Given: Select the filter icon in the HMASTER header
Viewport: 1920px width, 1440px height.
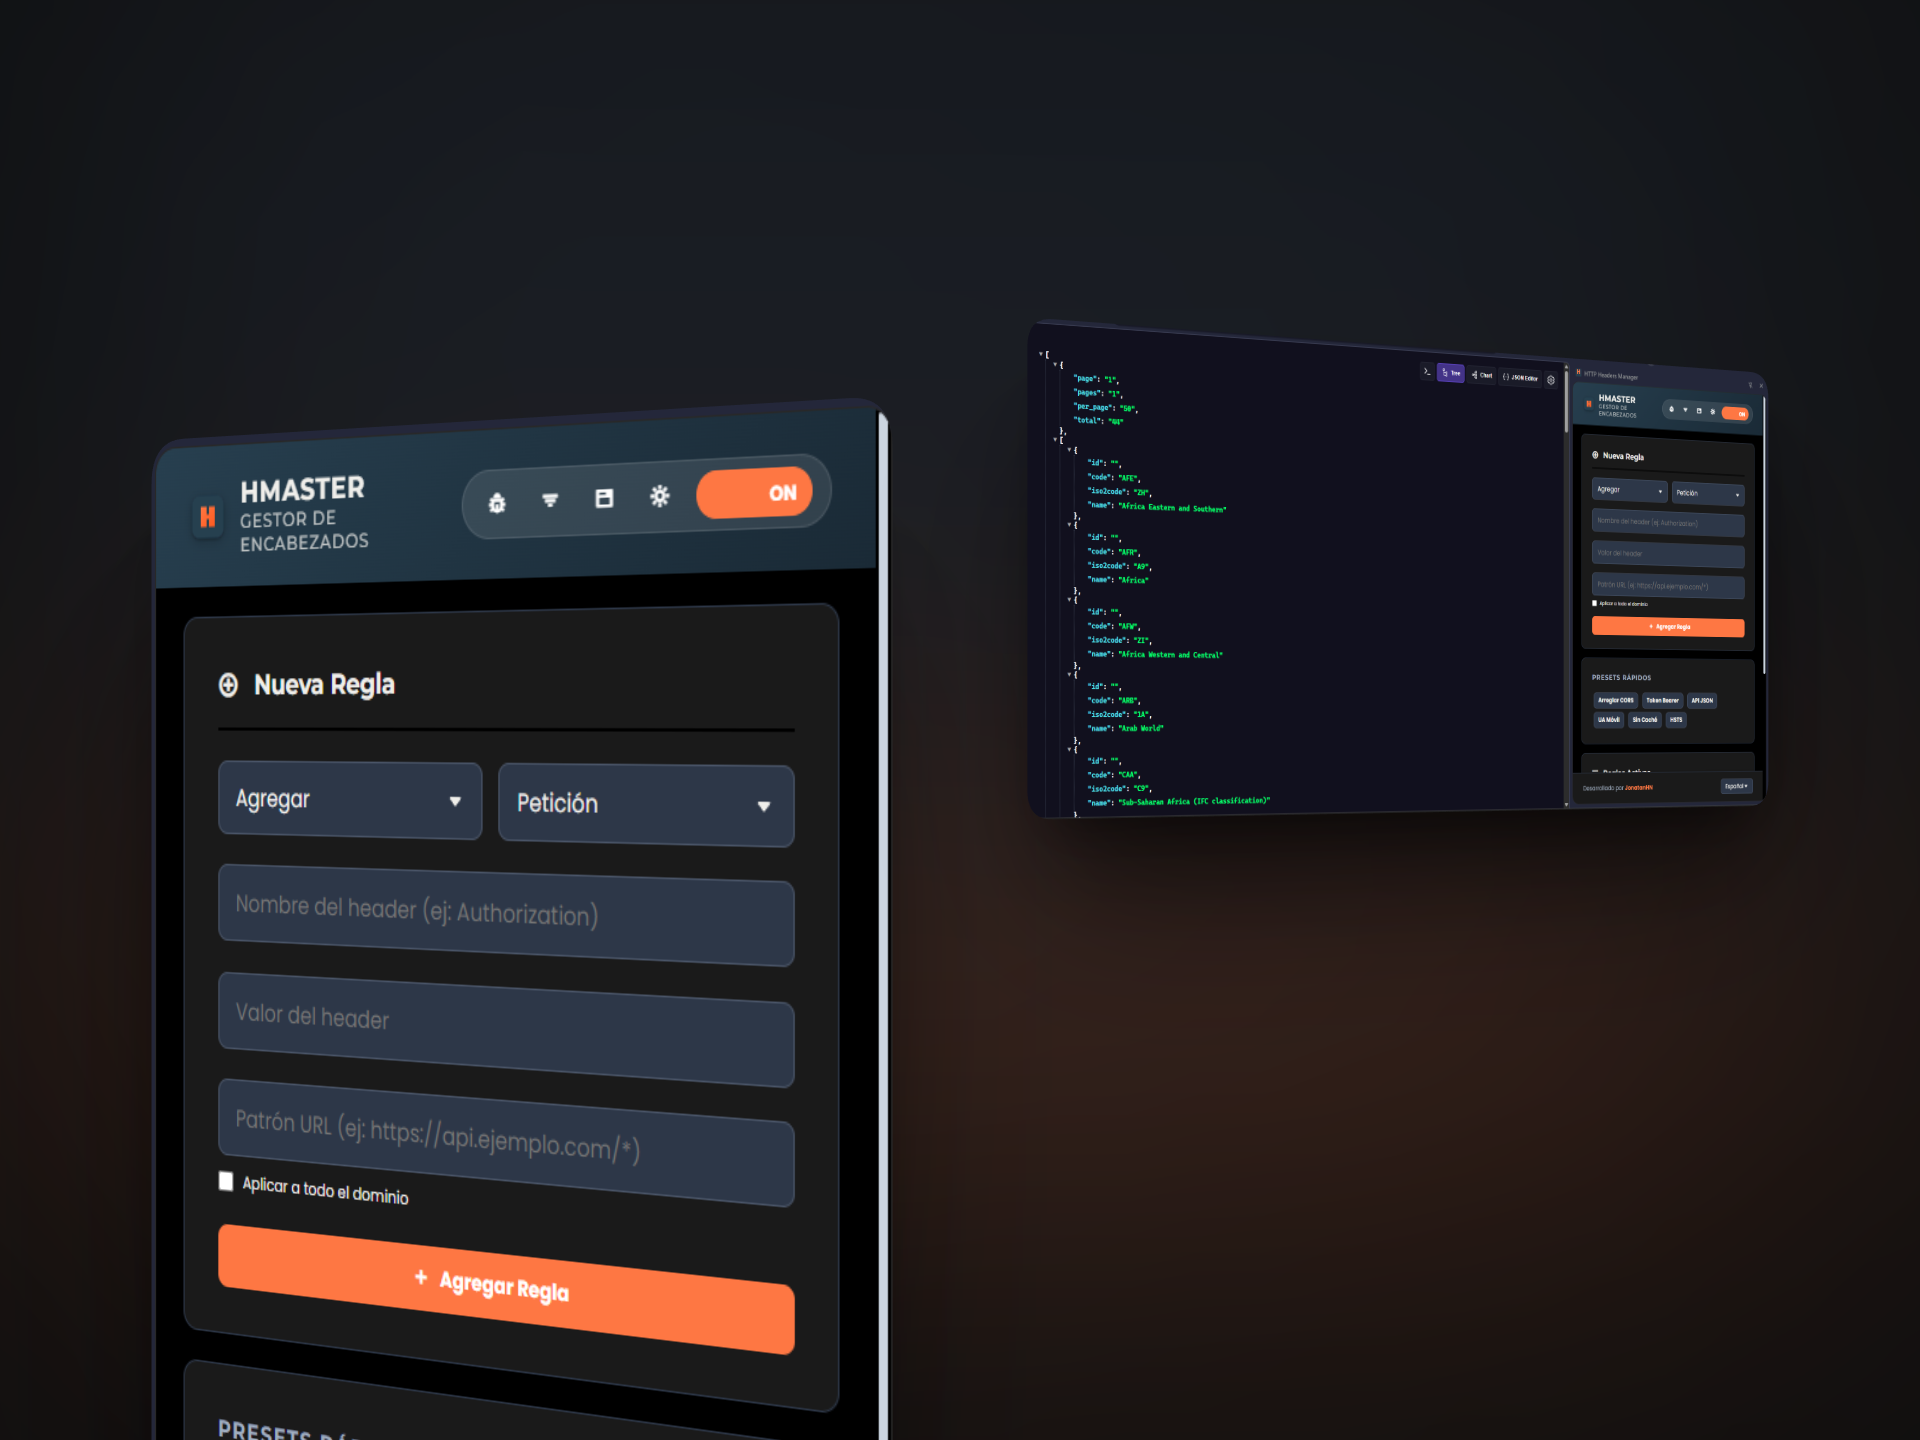Looking at the screenshot, I should click(x=550, y=501).
